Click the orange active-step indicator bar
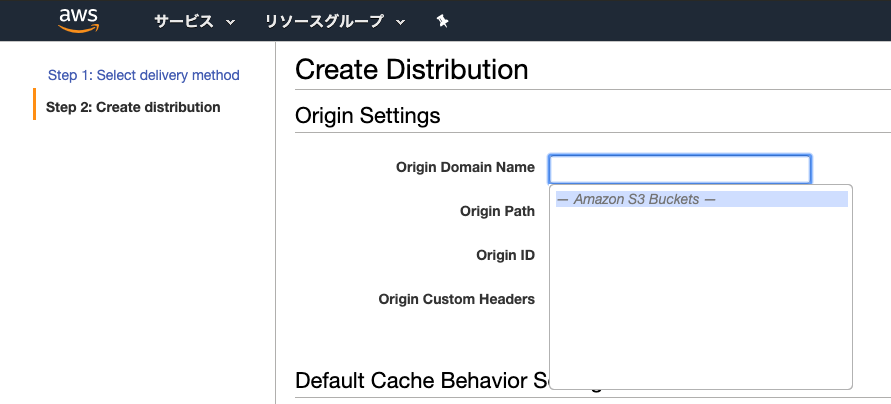The image size is (891, 404). pyautogui.click(x=34, y=104)
